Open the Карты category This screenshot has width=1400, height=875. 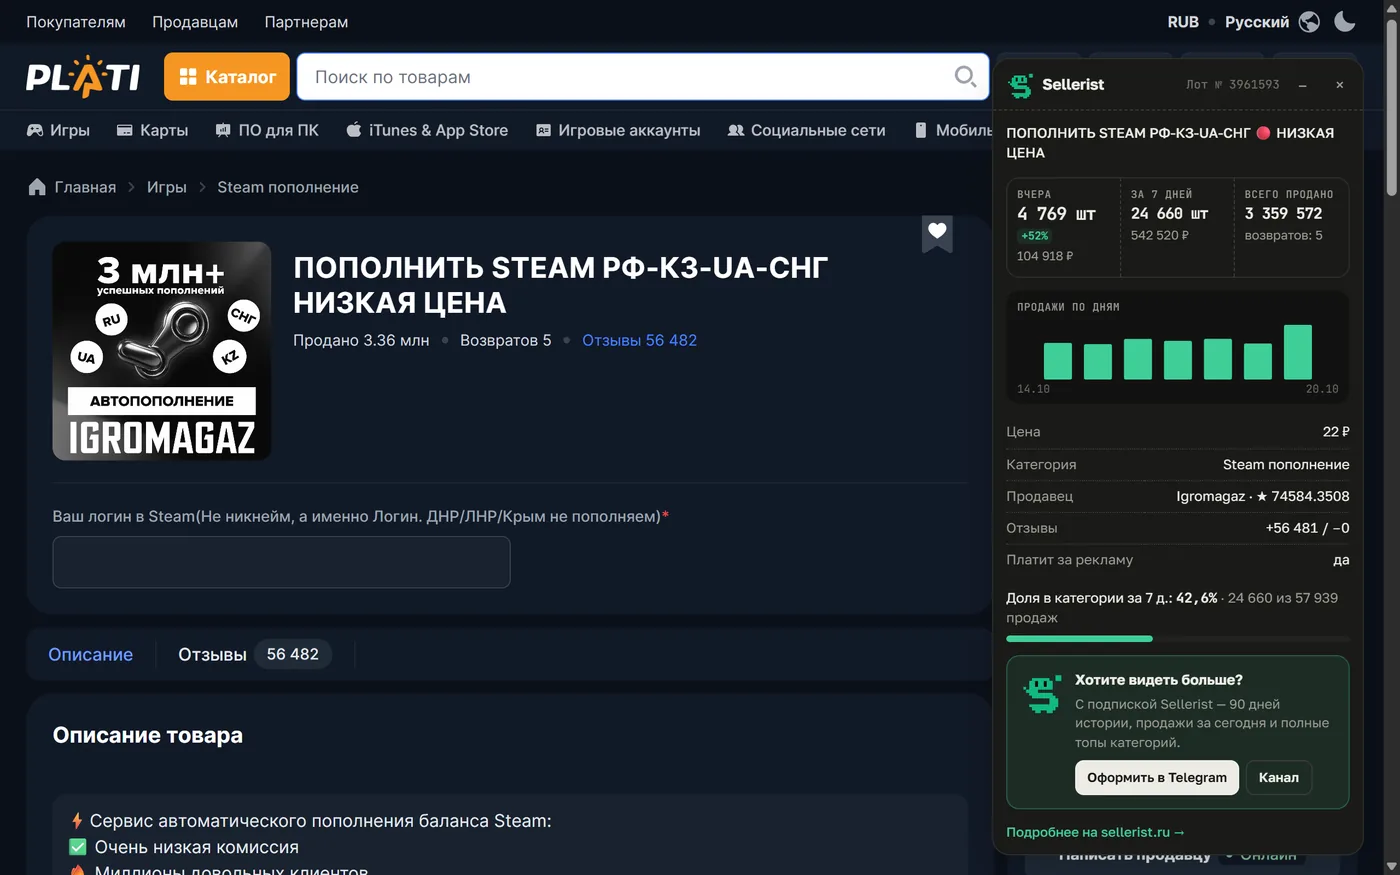pyautogui.click(x=152, y=130)
